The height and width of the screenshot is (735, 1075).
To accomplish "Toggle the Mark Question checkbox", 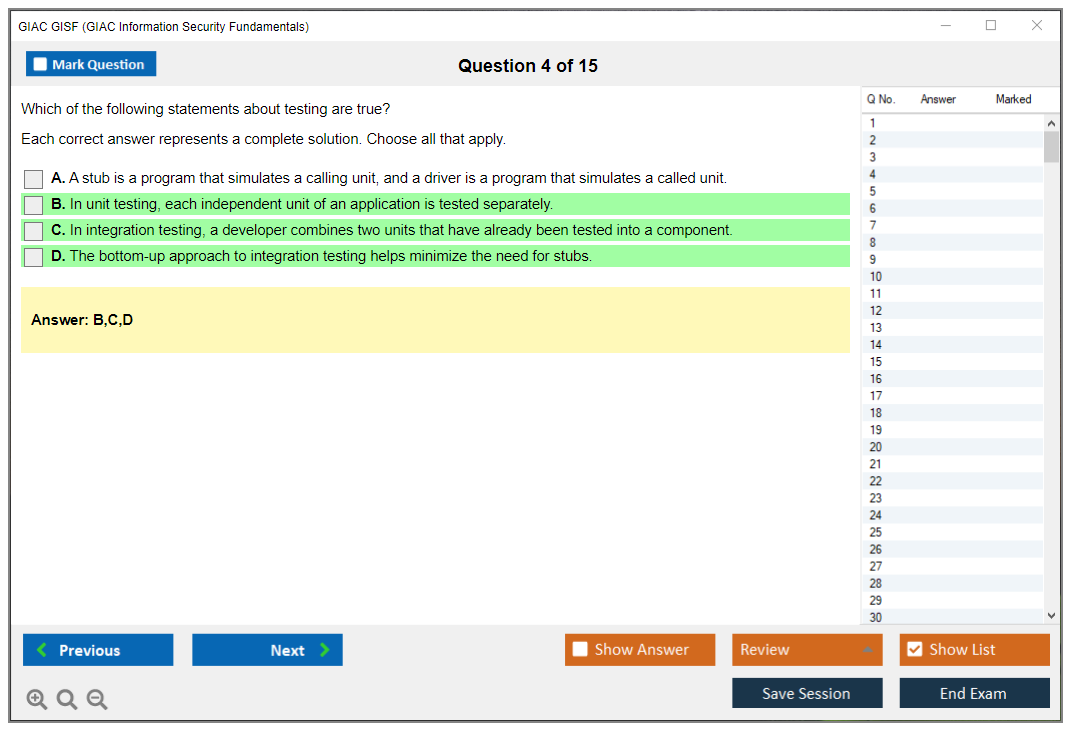I will click(40, 63).
